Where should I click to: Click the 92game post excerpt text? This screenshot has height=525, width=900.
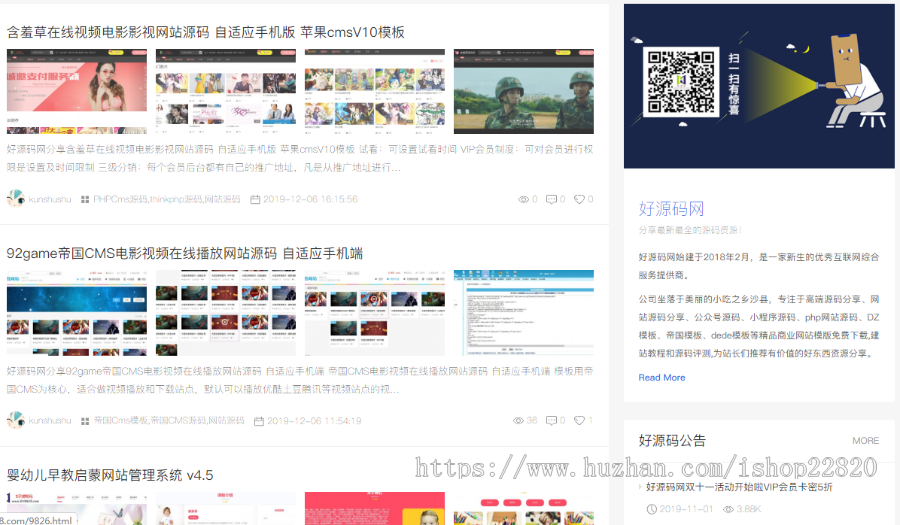tap(300, 380)
